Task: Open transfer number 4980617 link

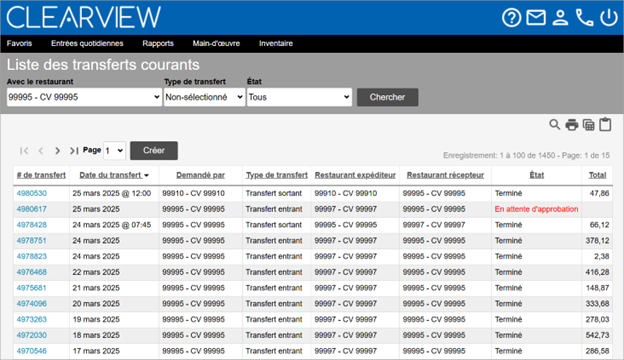Action: (x=31, y=209)
